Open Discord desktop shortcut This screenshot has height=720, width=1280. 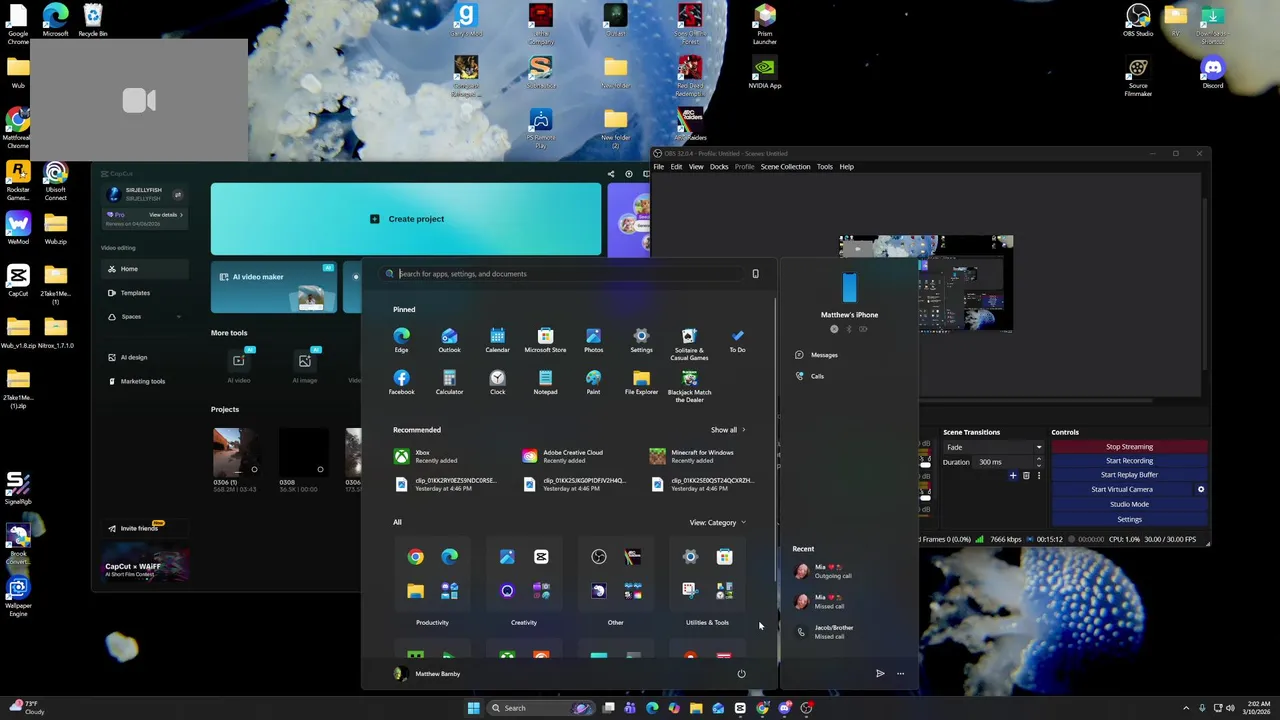(1213, 72)
